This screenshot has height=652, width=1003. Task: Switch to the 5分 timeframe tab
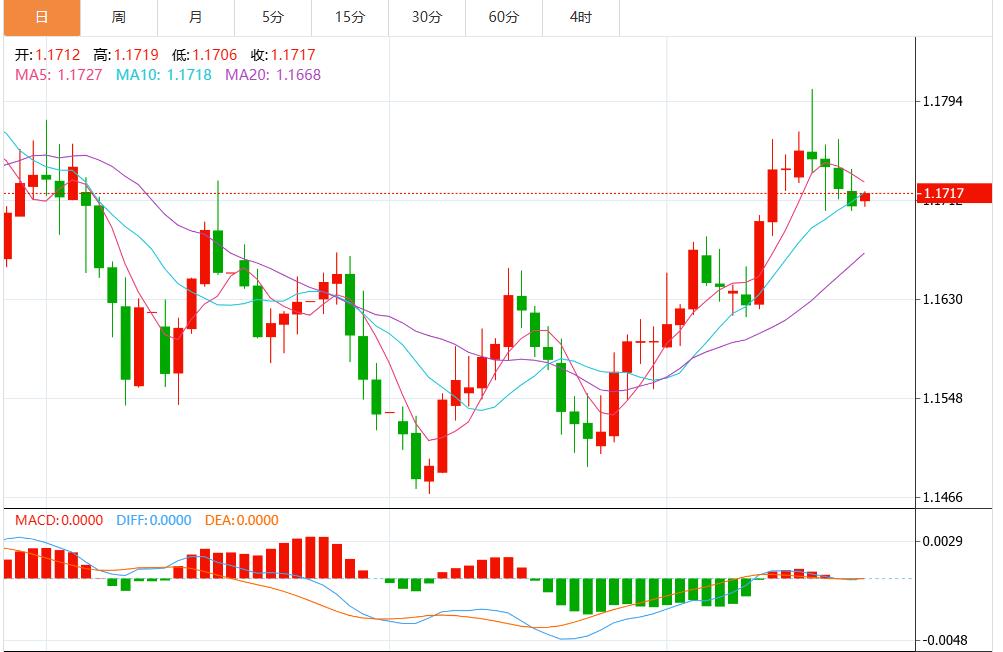272,18
